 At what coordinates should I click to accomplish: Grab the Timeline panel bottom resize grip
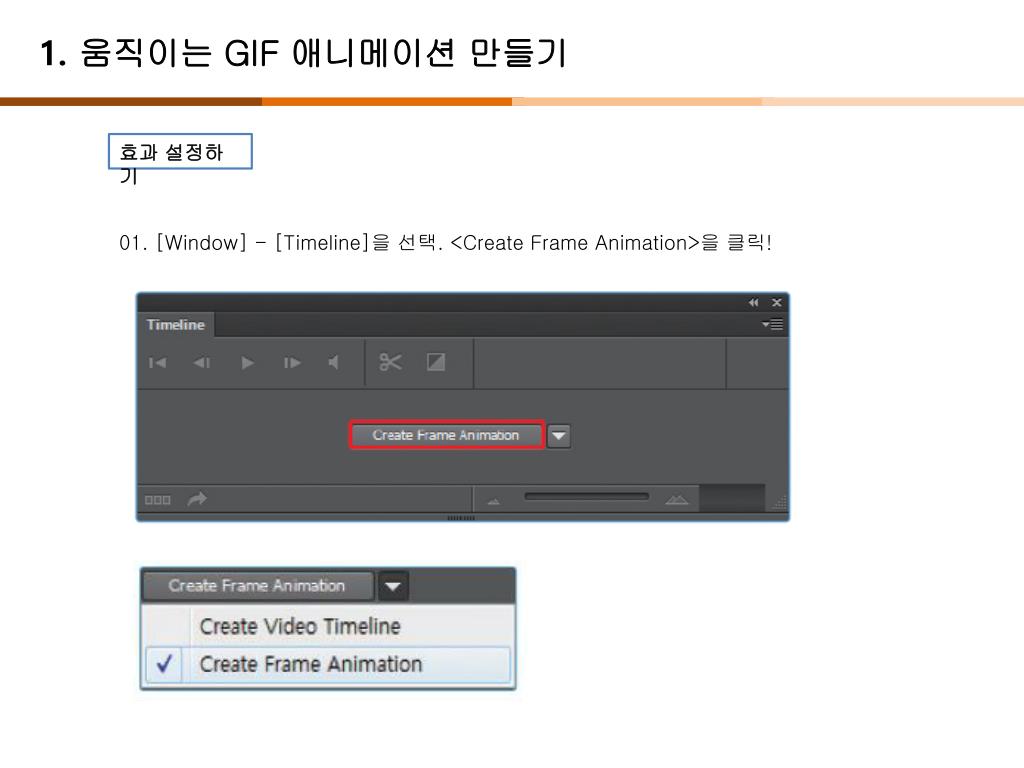pyautogui.click(x=461, y=518)
